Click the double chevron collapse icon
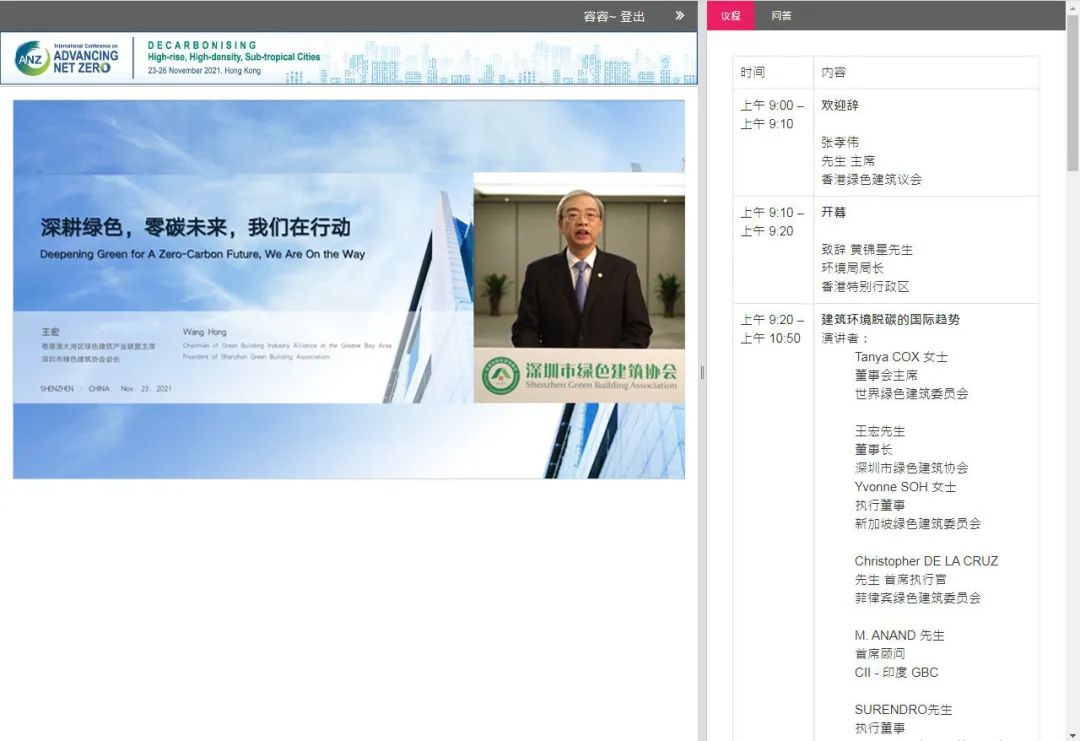 680,16
